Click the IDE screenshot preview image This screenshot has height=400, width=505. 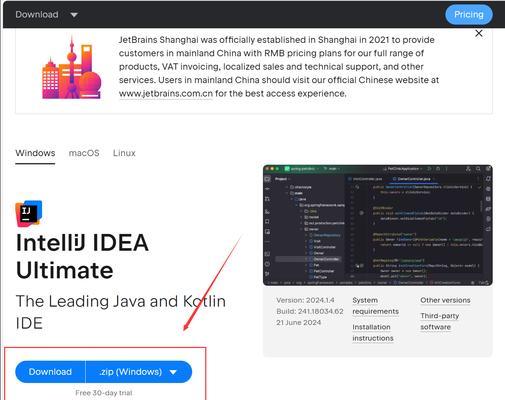[378, 225]
